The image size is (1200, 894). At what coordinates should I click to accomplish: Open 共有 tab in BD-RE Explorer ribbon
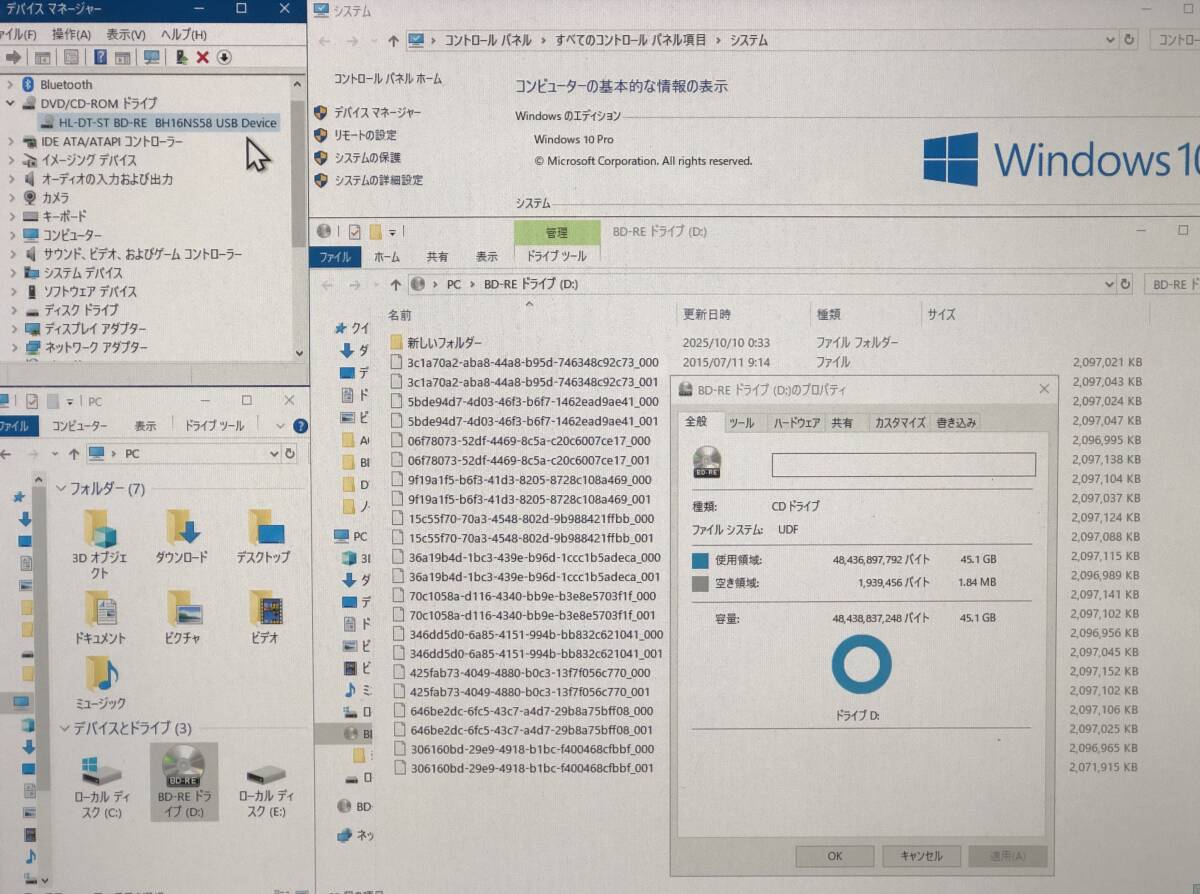tap(437, 257)
